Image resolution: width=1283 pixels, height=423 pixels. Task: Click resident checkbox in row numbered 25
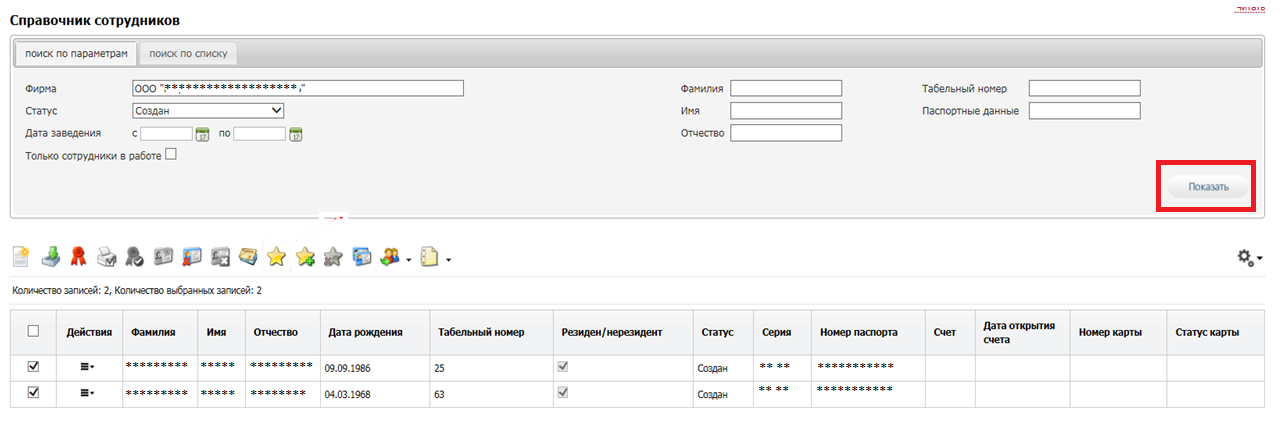pos(563,367)
